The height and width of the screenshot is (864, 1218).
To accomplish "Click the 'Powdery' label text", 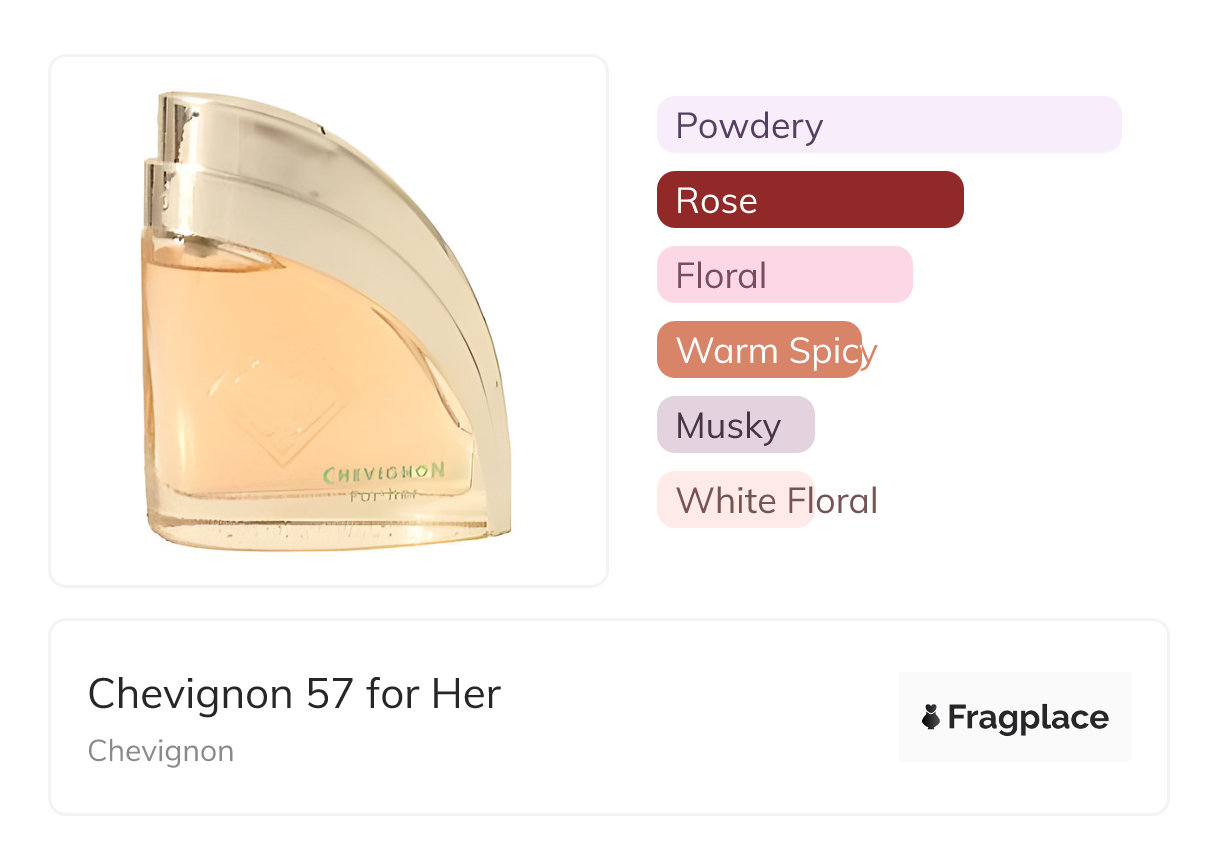I will pos(749,126).
